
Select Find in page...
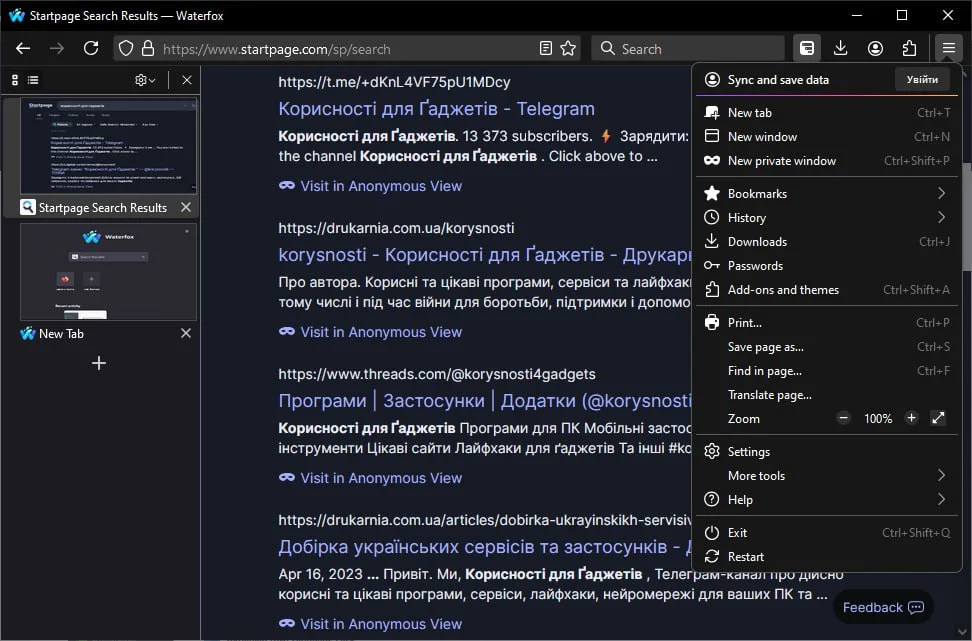click(x=828, y=371)
